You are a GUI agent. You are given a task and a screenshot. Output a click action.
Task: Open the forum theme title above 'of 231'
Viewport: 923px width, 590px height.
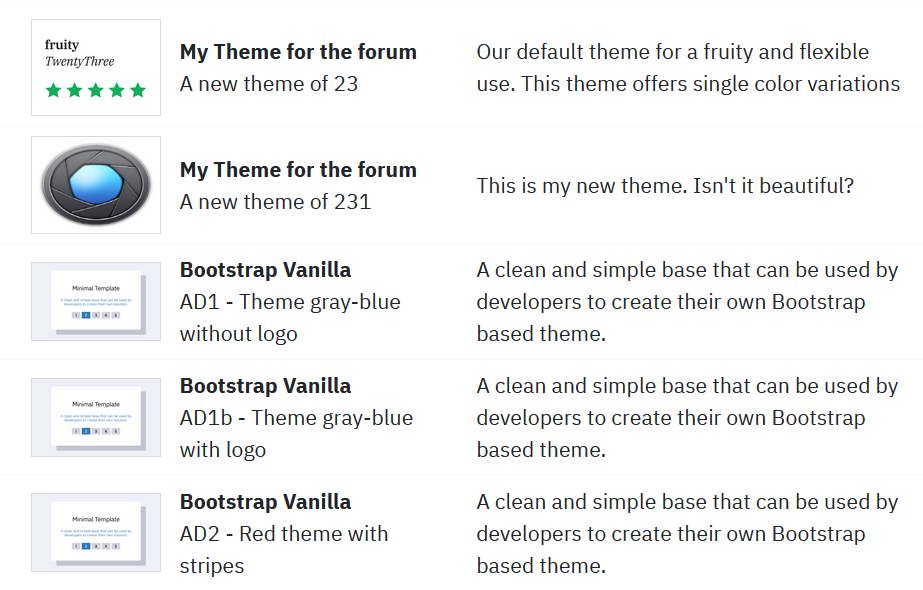click(x=298, y=170)
